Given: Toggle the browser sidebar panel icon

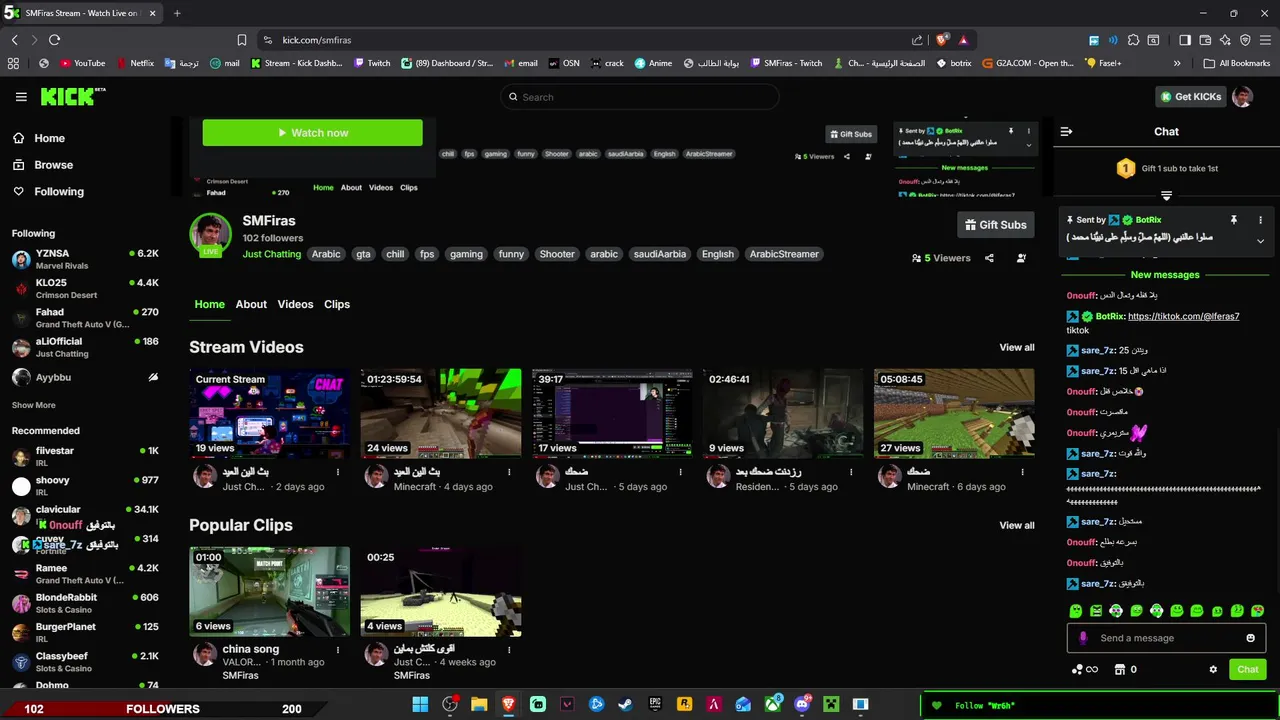Looking at the screenshot, I should [x=1185, y=40].
